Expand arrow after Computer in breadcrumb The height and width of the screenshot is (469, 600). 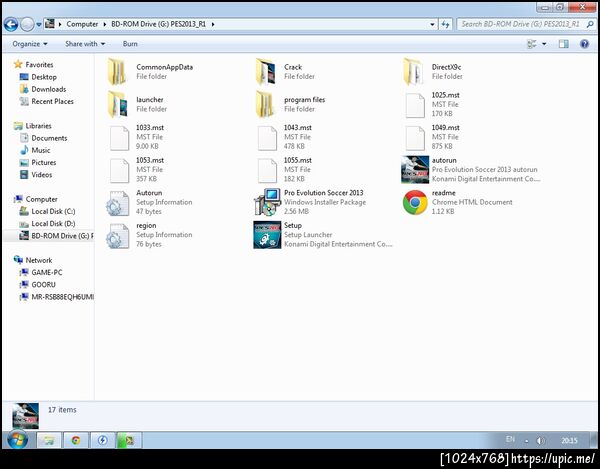[x=104, y=24]
